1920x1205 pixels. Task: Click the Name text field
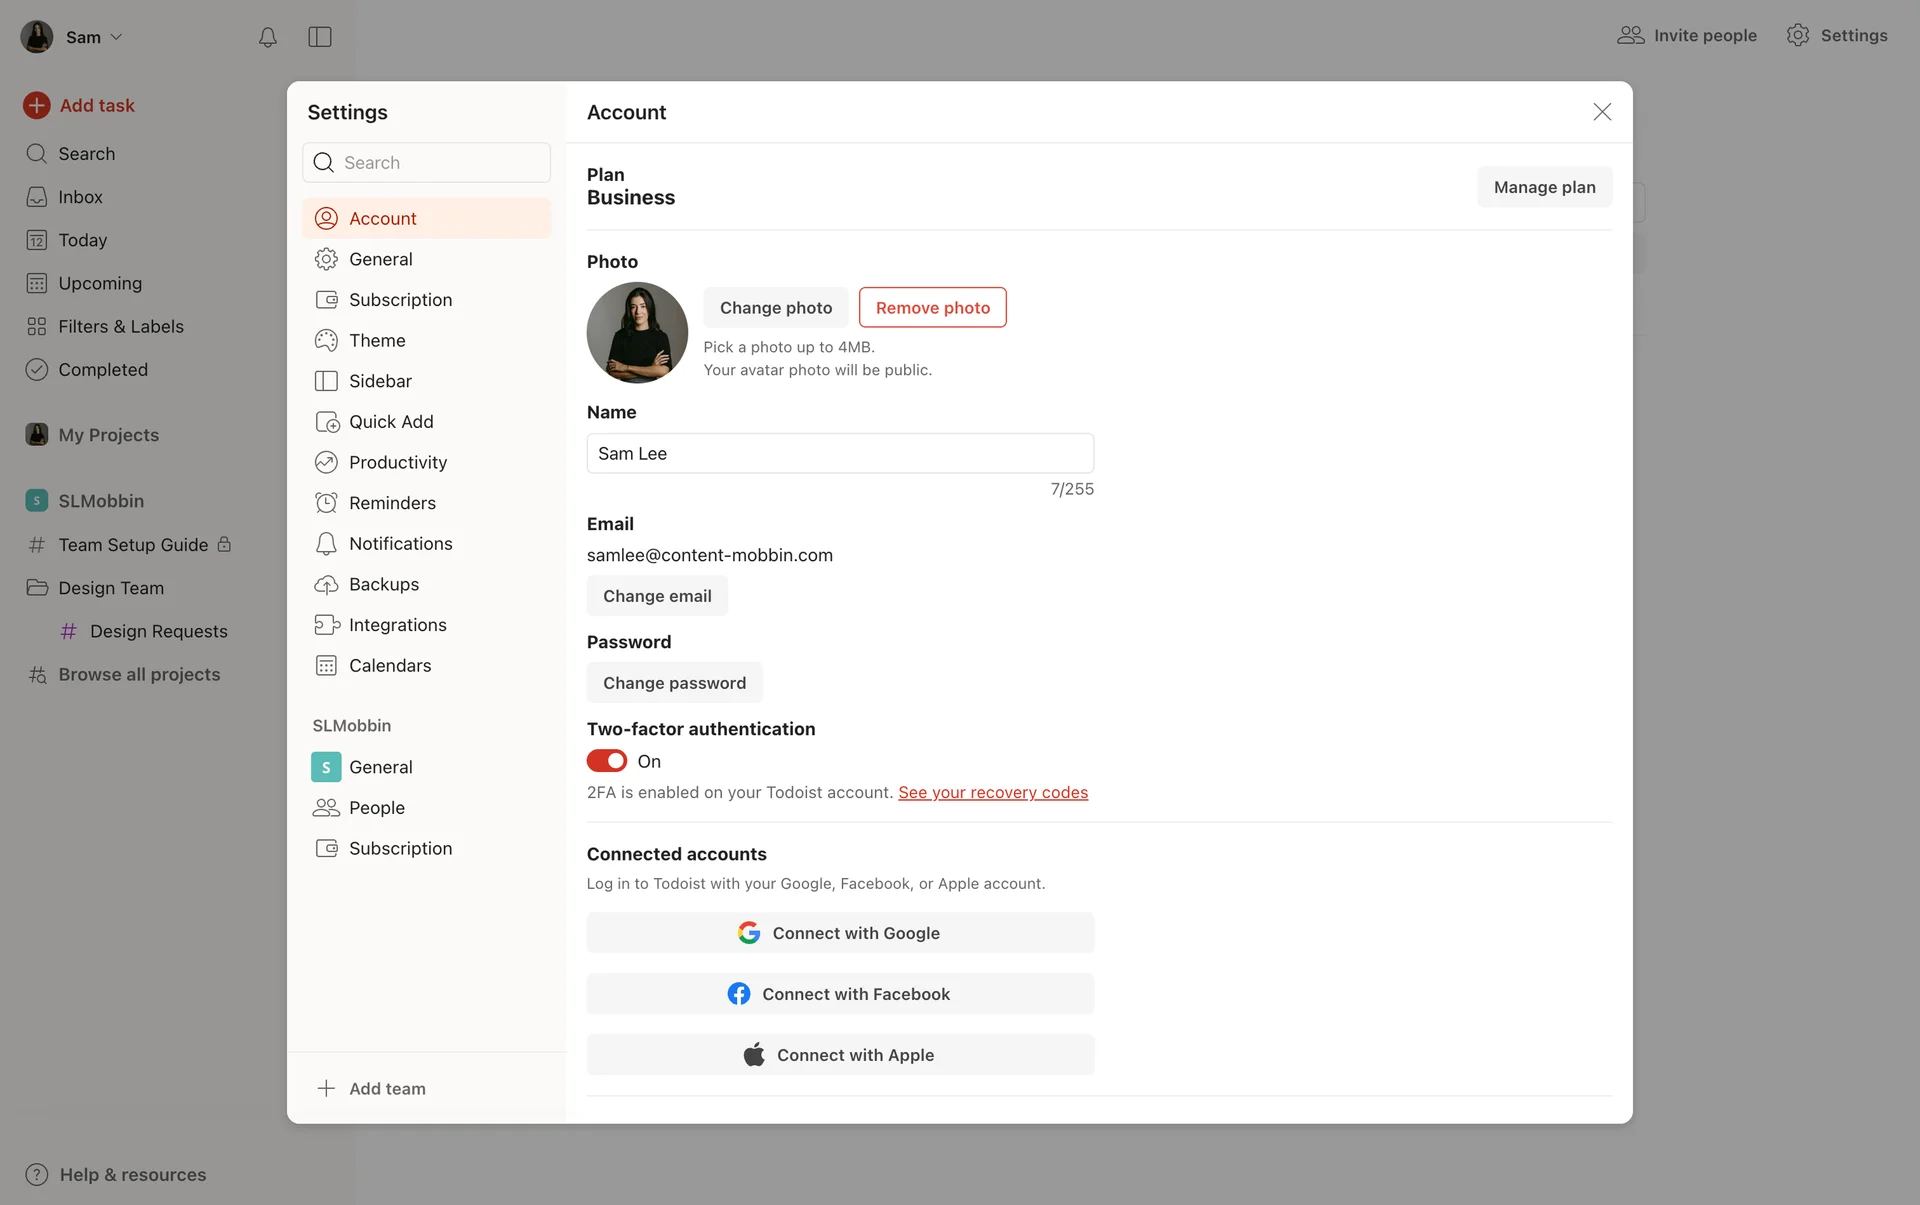coord(840,453)
